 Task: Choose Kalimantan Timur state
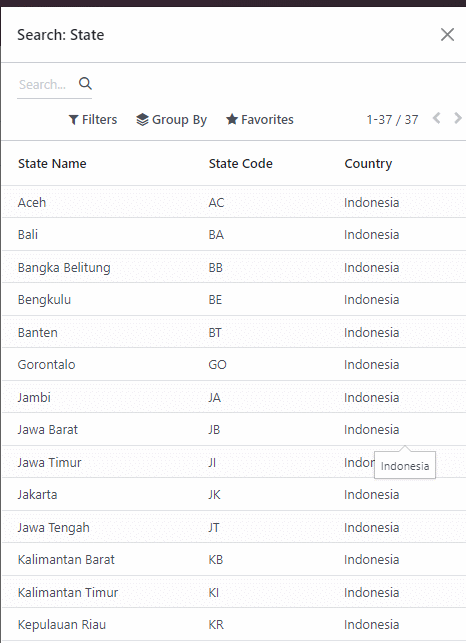234,592
